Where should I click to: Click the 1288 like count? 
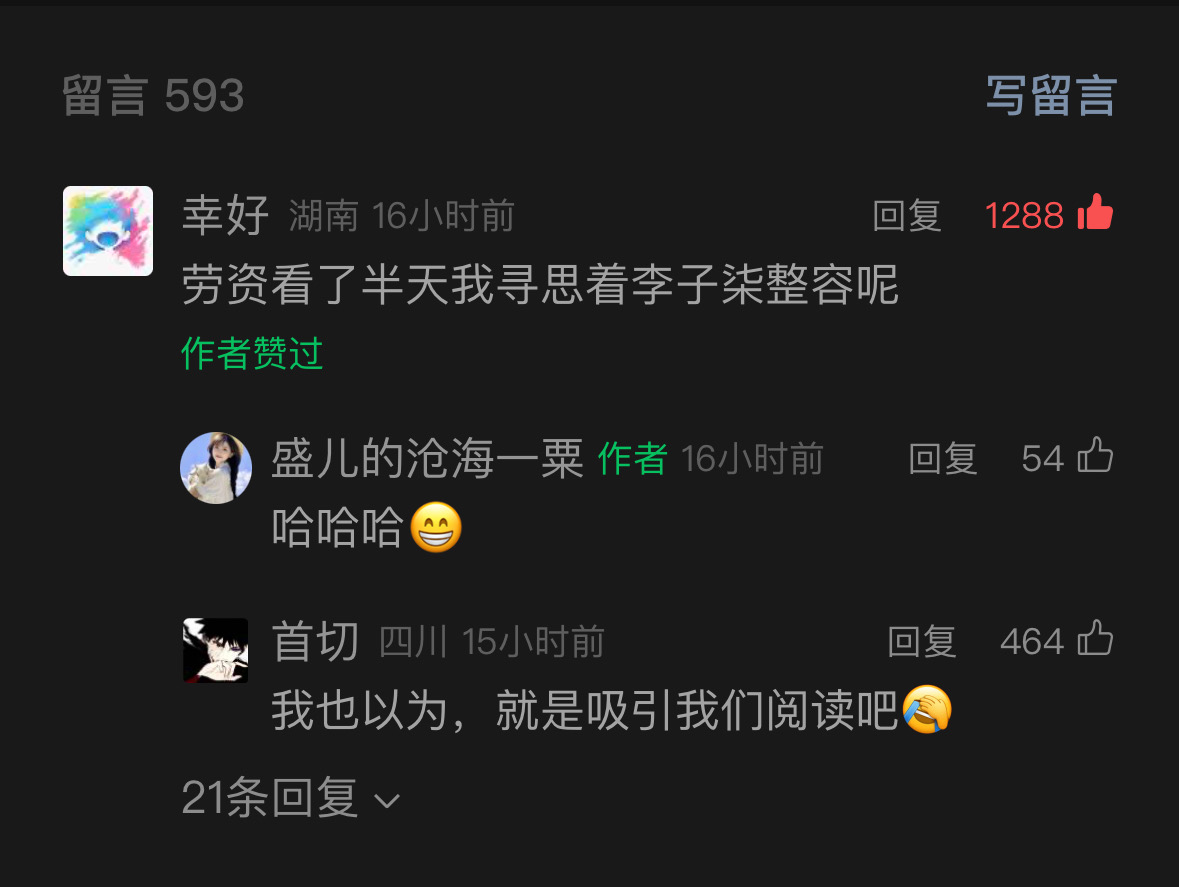1024,216
